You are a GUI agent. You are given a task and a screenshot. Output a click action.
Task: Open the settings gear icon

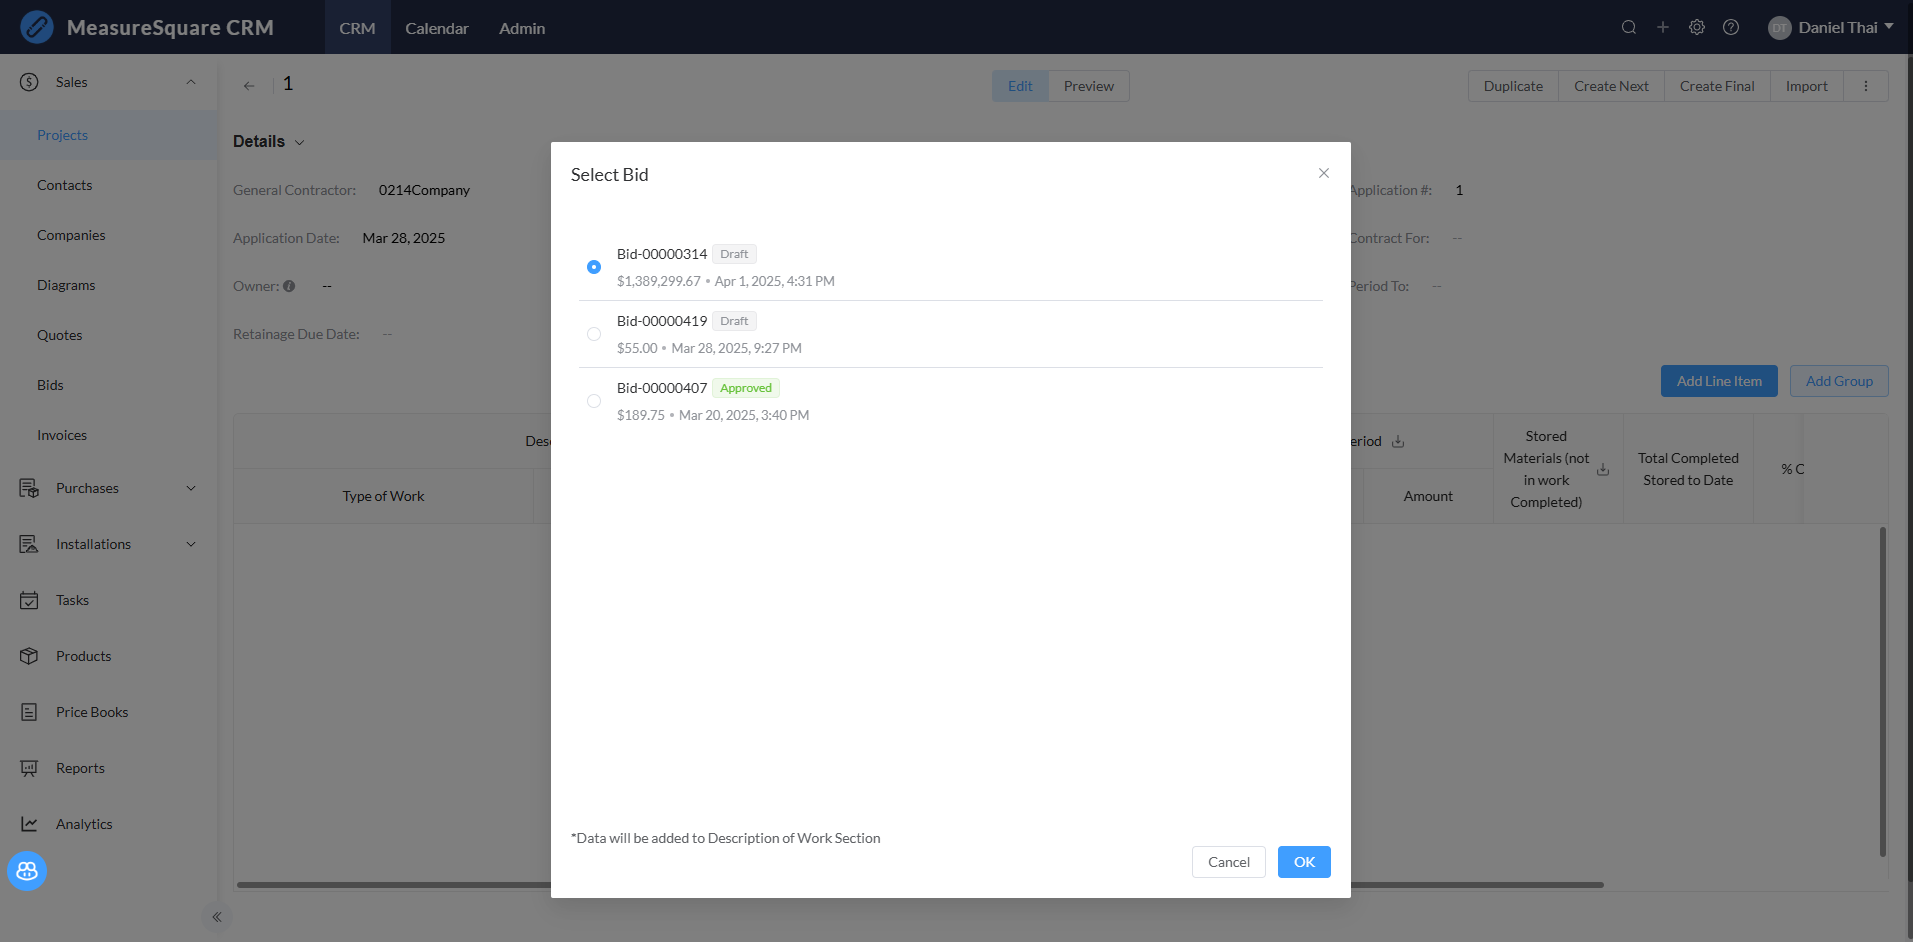pos(1697,27)
